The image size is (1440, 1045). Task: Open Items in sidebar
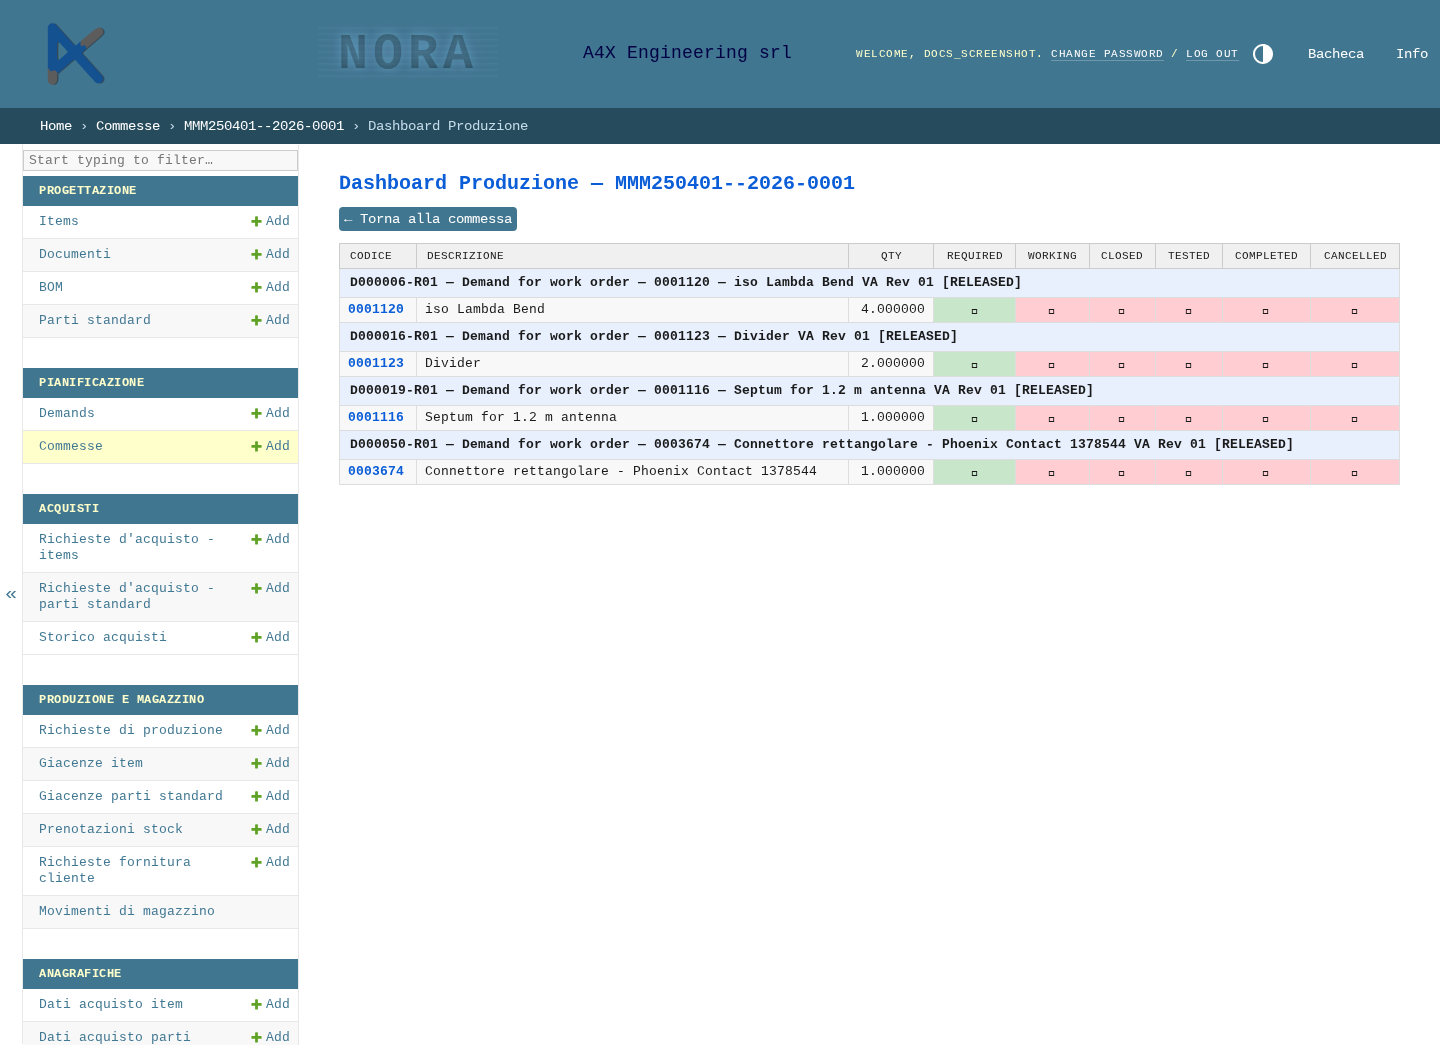coord(59,221)
